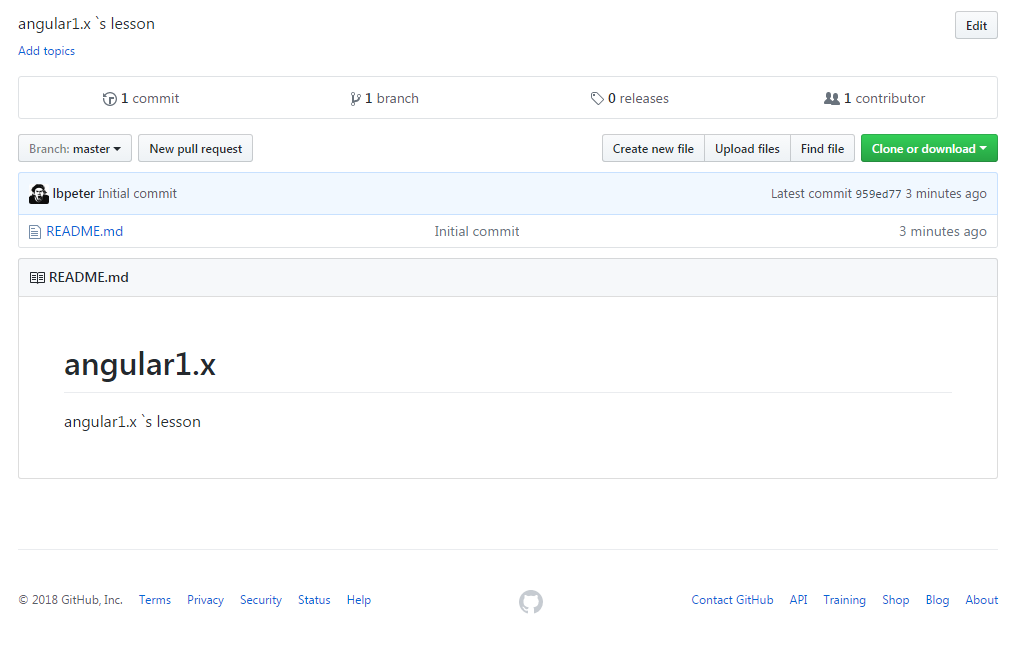Viewport: 1024px width, 655px height.
Task: Click the Terms footer link
Action: pyautogui.click(x=155, y=600)
